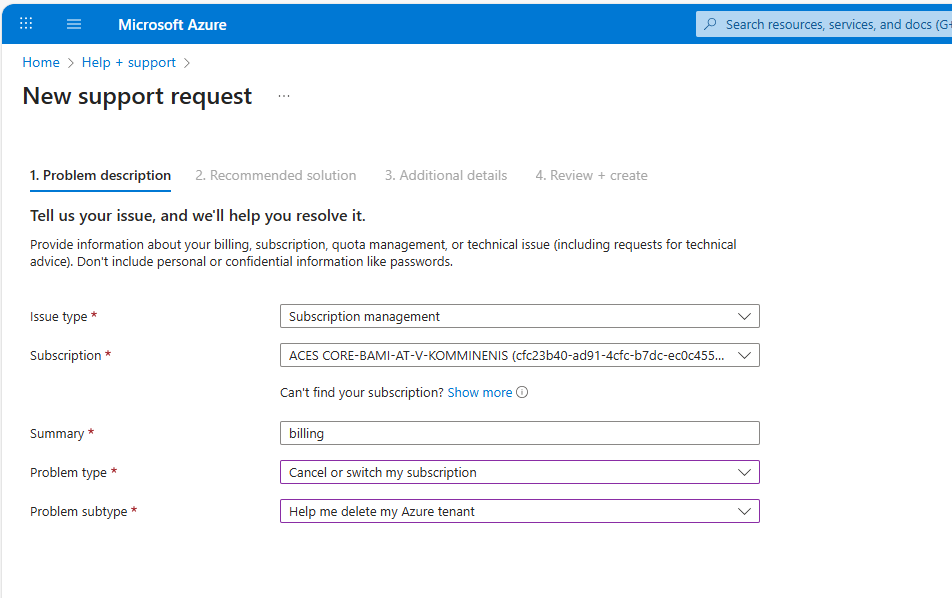
Task: Open the Azure apps grid launcher
Action: point(26,24)
